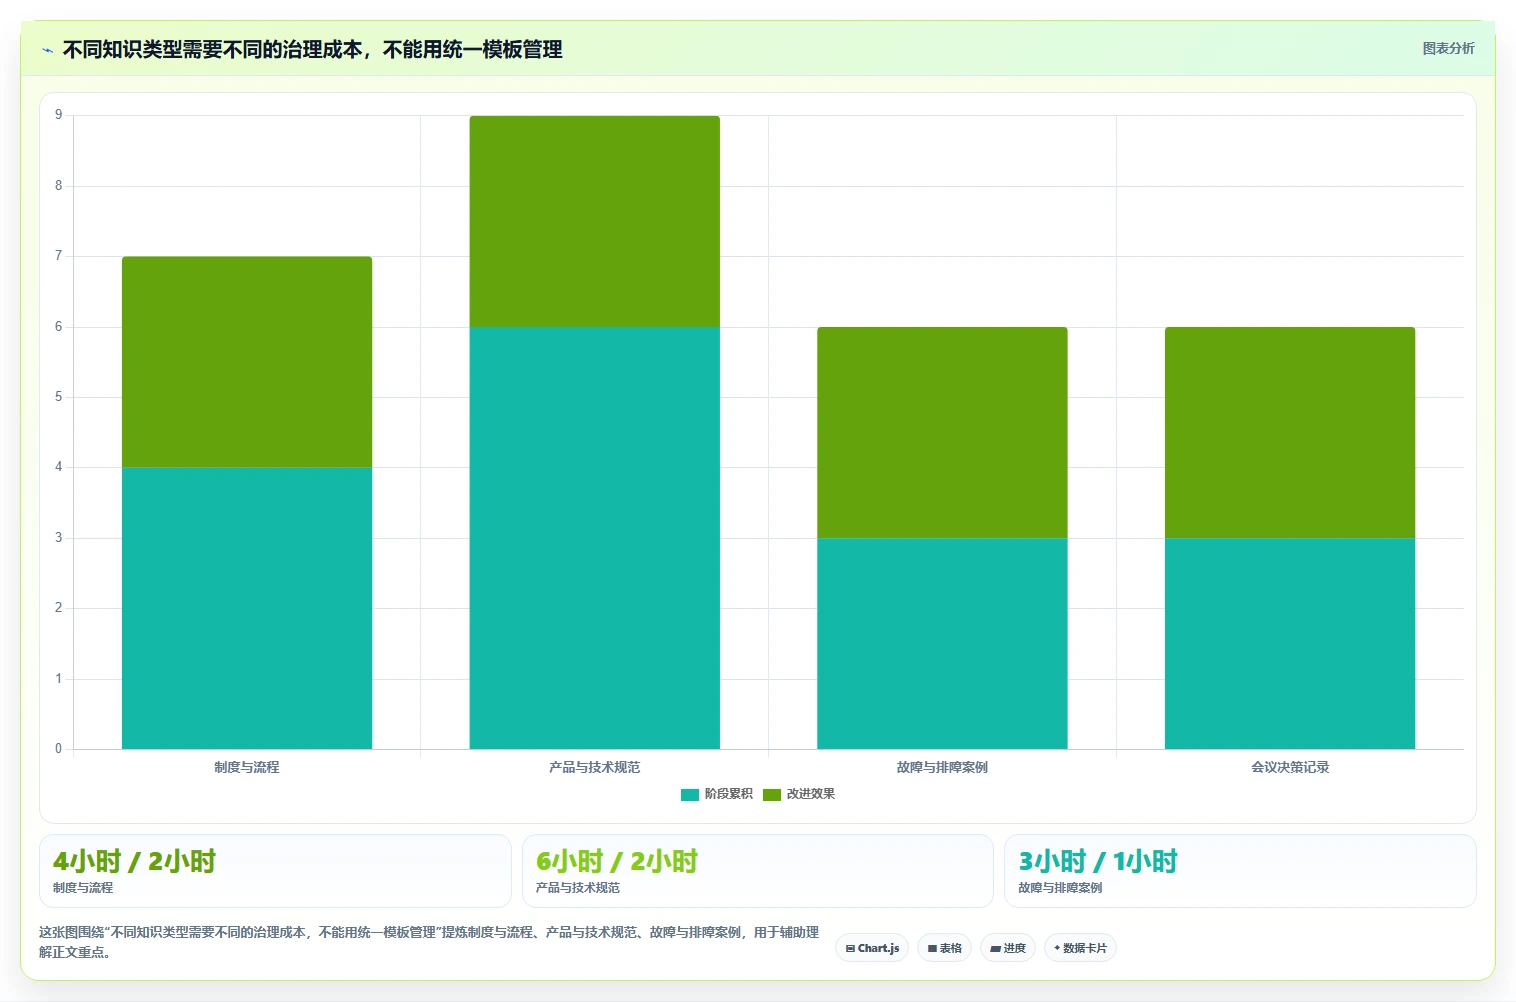This screenshot has width=1516, height=1002.
Task: Click the 图表分析 label in header
Action: click(1448, 48)
